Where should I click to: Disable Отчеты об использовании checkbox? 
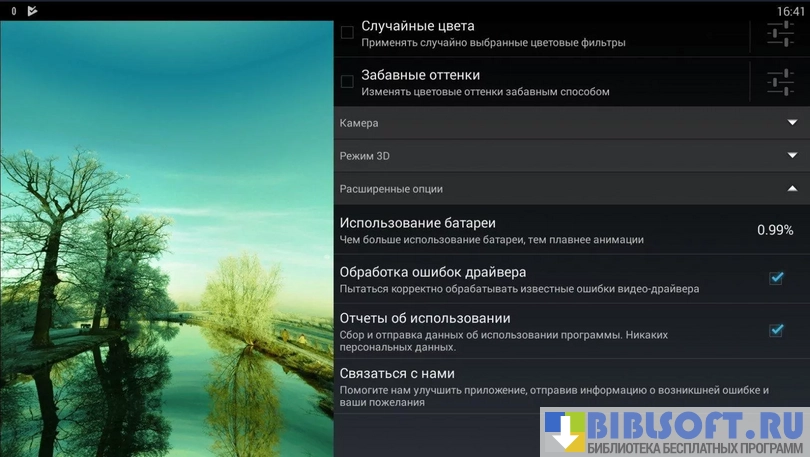click(x=776, y=330)
